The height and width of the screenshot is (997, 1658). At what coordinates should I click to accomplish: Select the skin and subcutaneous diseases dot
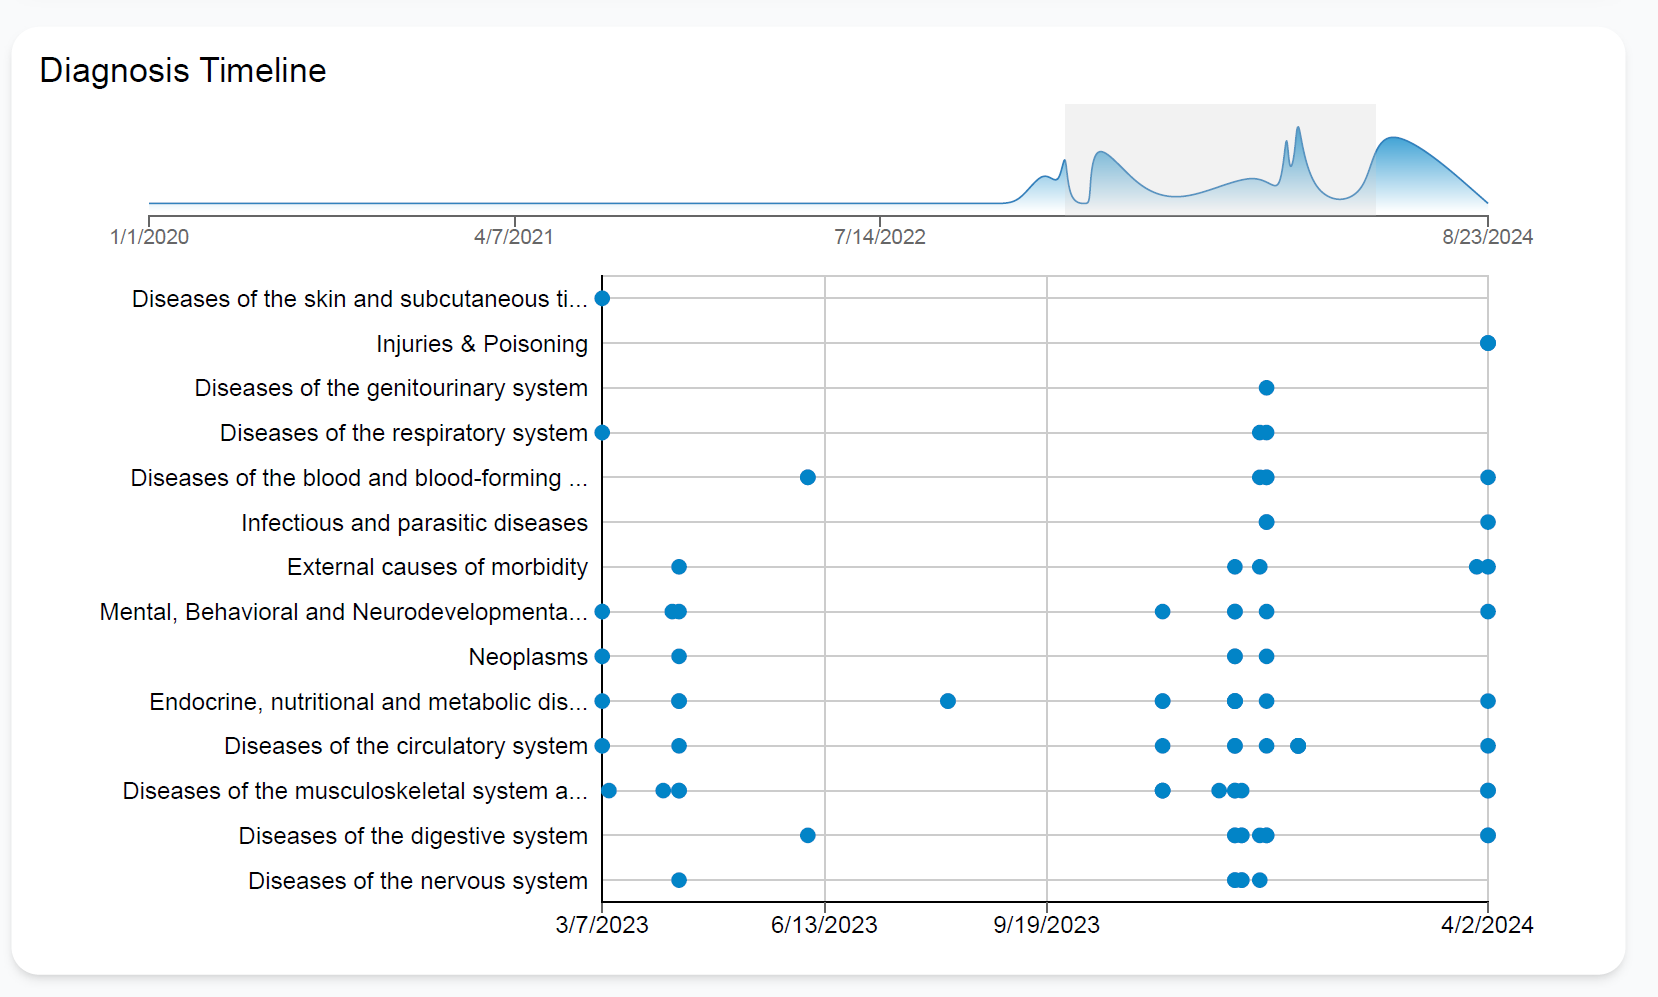[602, 298]
